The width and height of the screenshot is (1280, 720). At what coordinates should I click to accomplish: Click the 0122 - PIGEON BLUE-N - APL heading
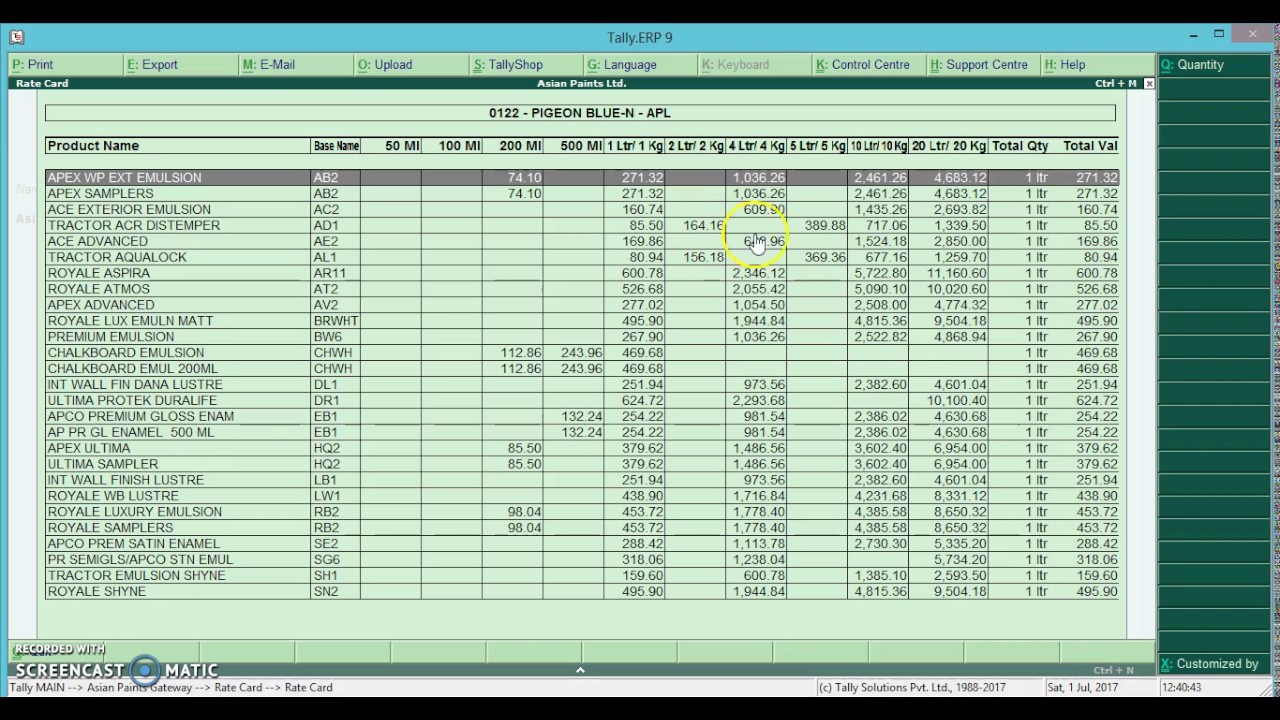(580, 113)
